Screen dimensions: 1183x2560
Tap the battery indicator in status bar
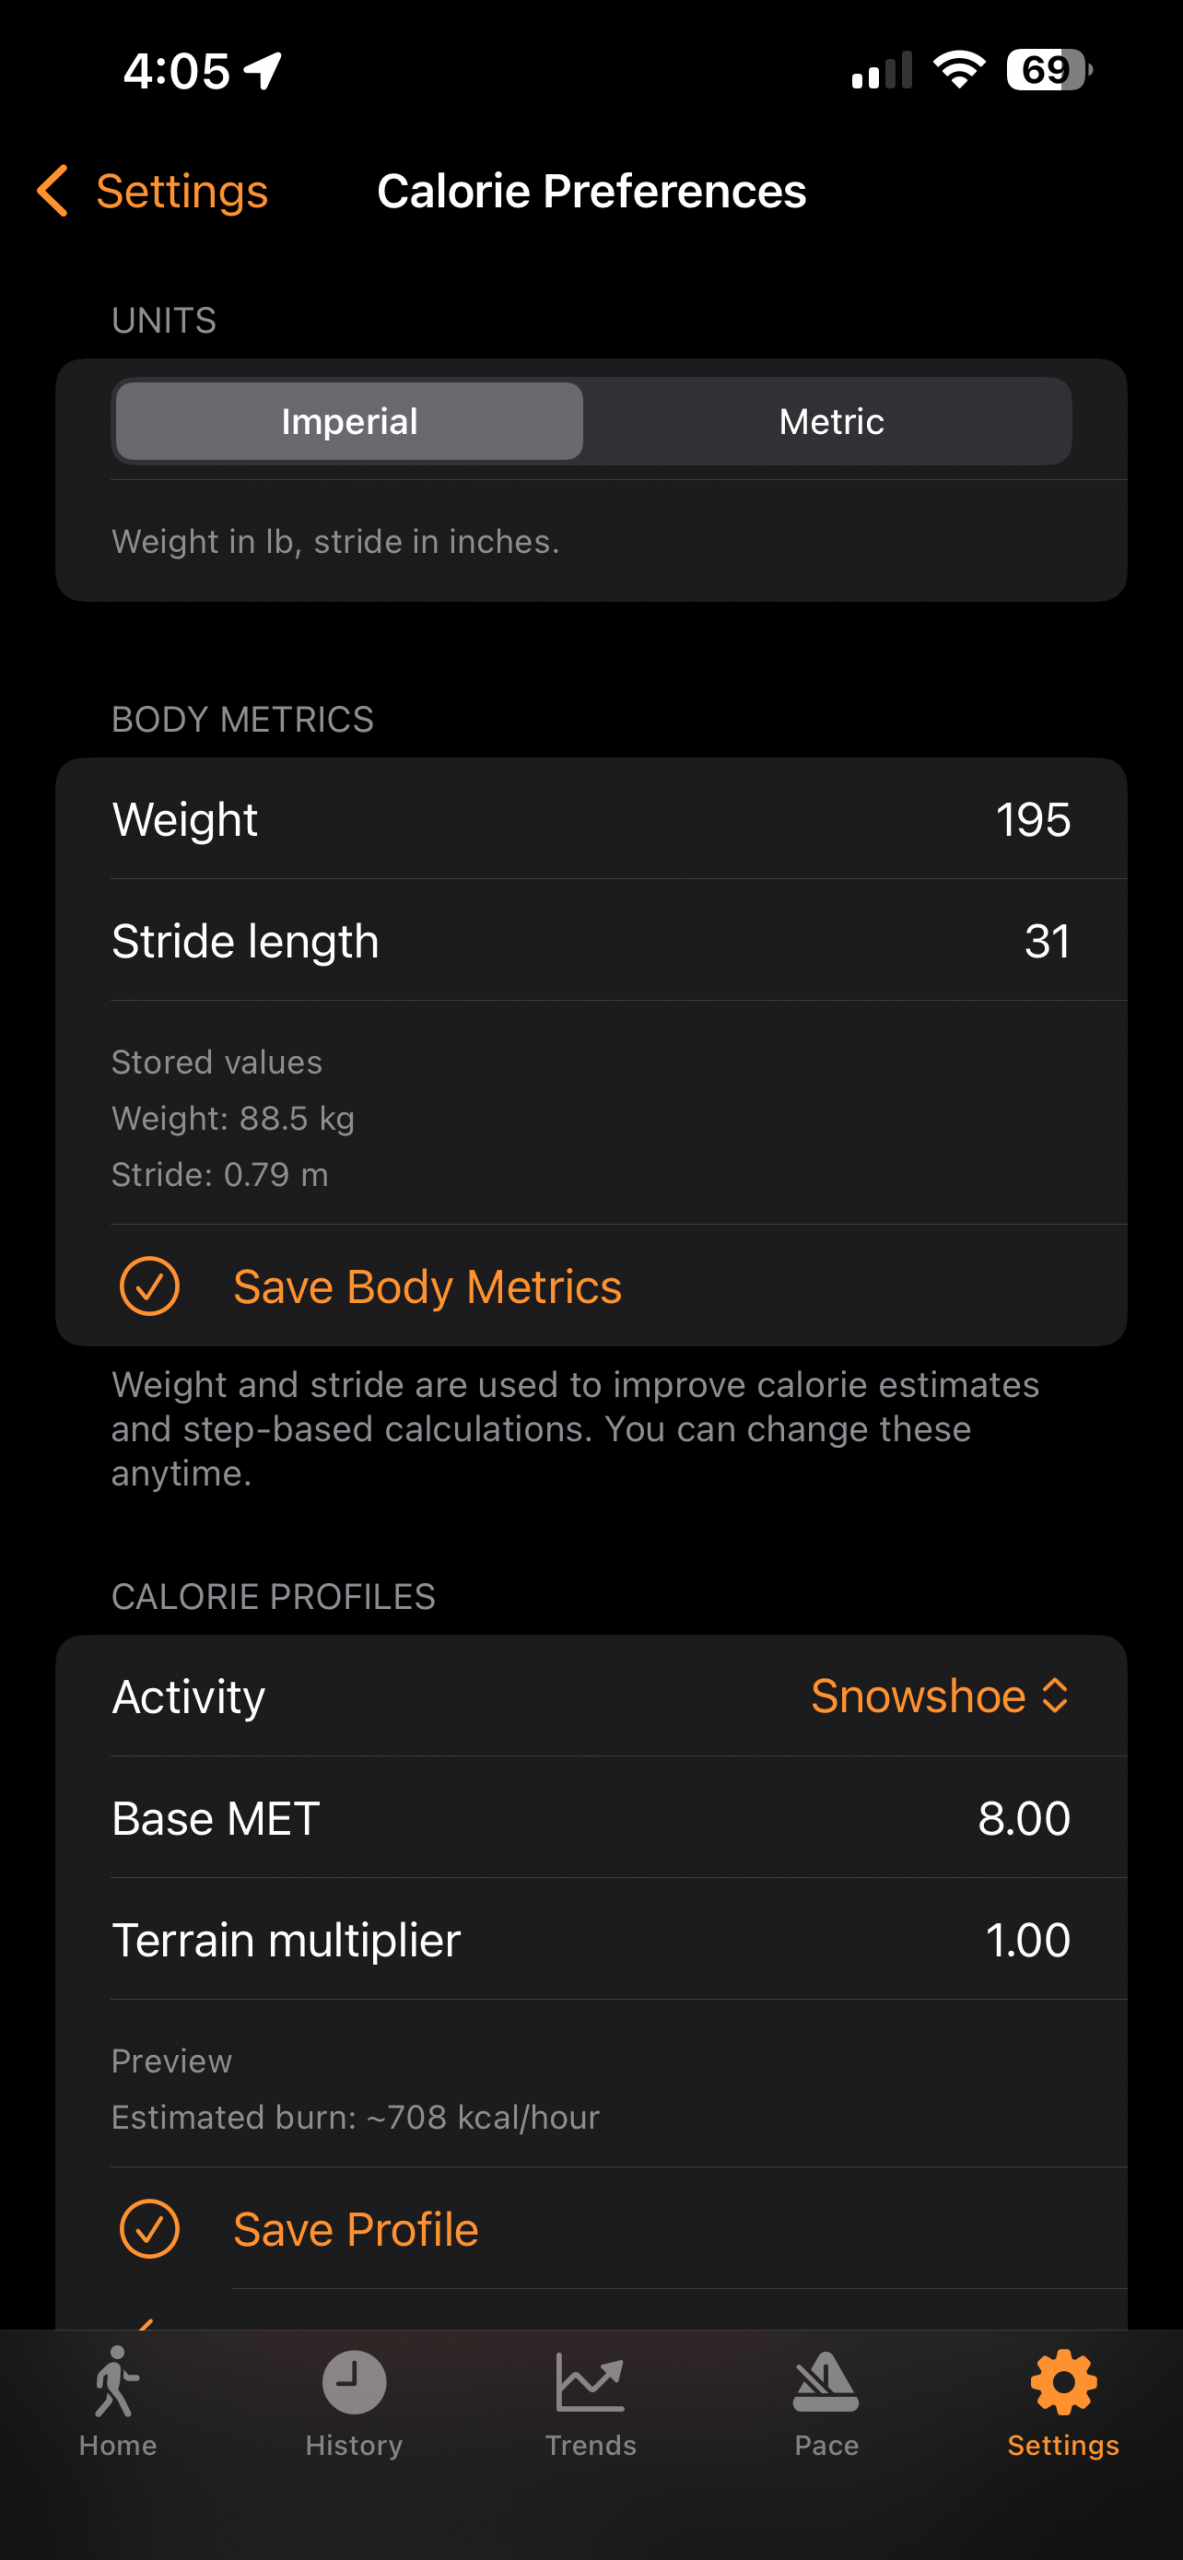coord(1048,70)
